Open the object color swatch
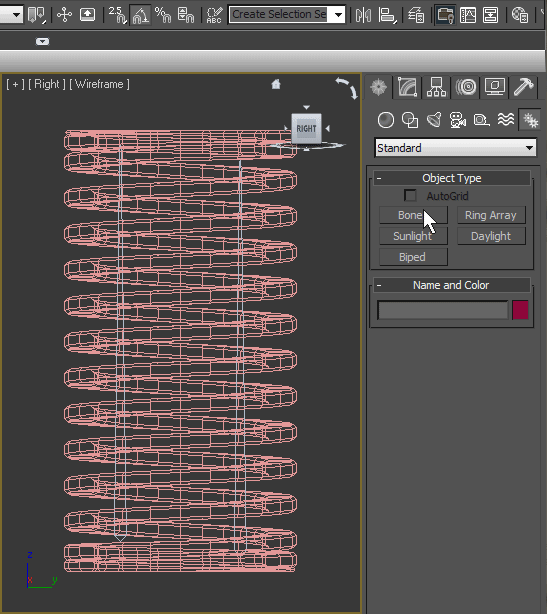 pyautogui.click(x=520, y=310)
